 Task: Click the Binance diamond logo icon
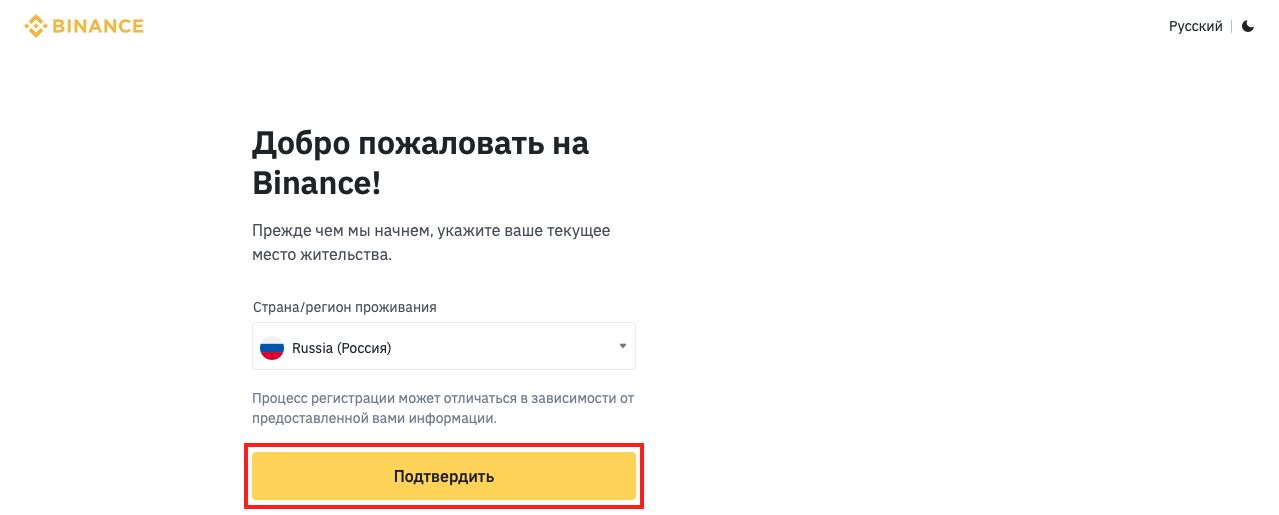point(36,26)
